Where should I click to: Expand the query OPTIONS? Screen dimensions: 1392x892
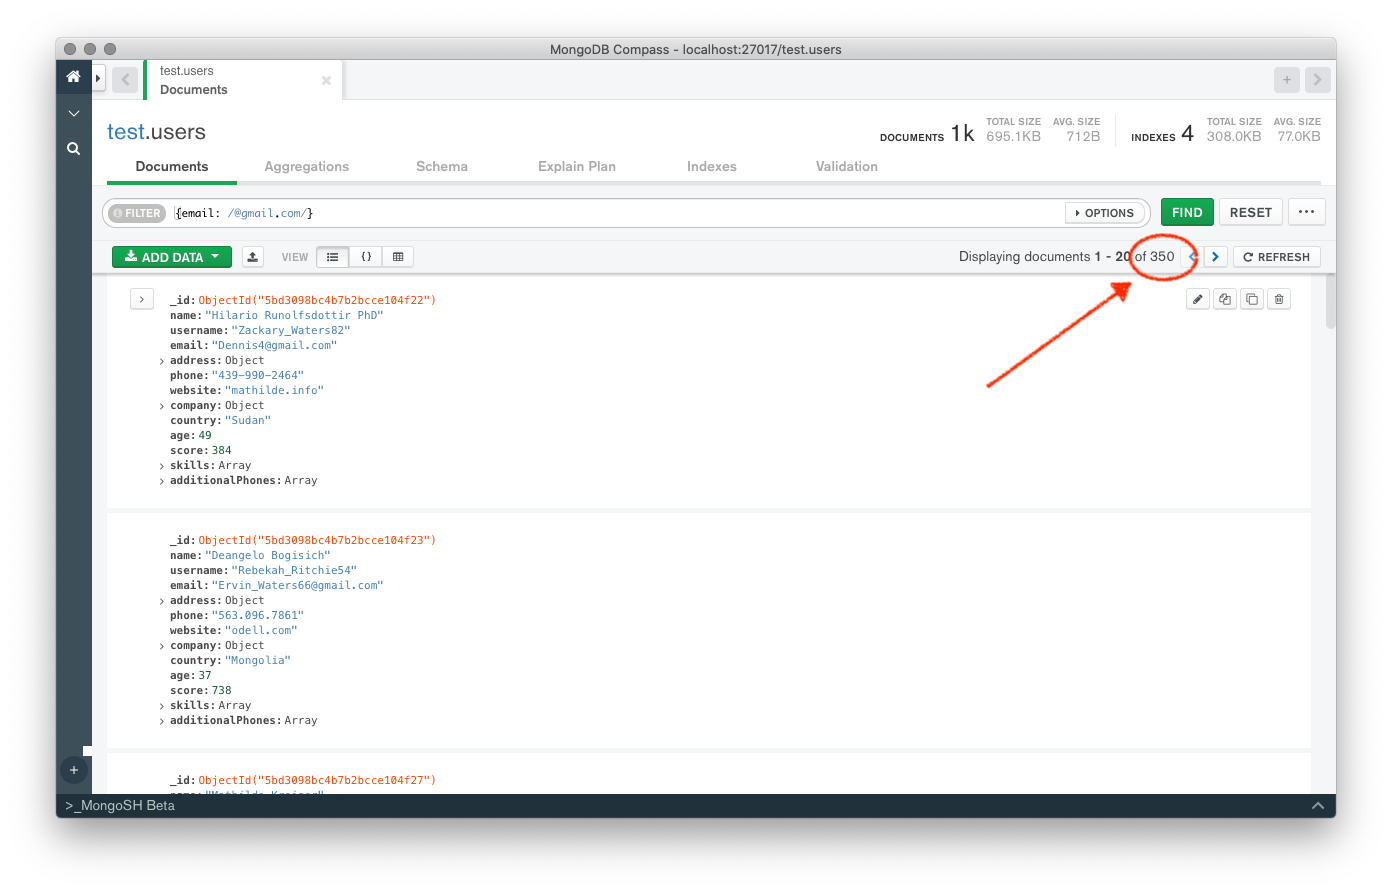click(1104, 213)
